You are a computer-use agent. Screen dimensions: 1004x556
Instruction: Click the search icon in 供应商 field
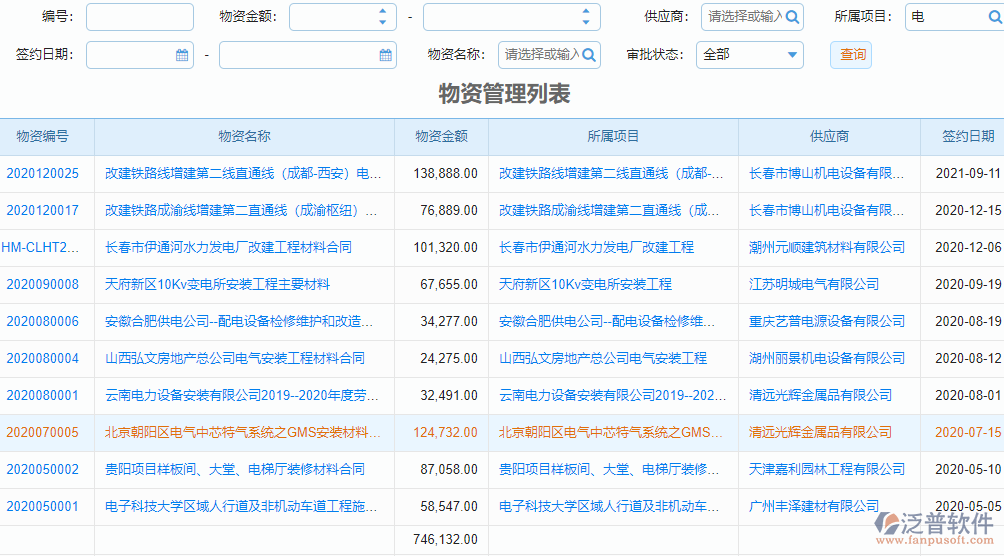[792, 17]
